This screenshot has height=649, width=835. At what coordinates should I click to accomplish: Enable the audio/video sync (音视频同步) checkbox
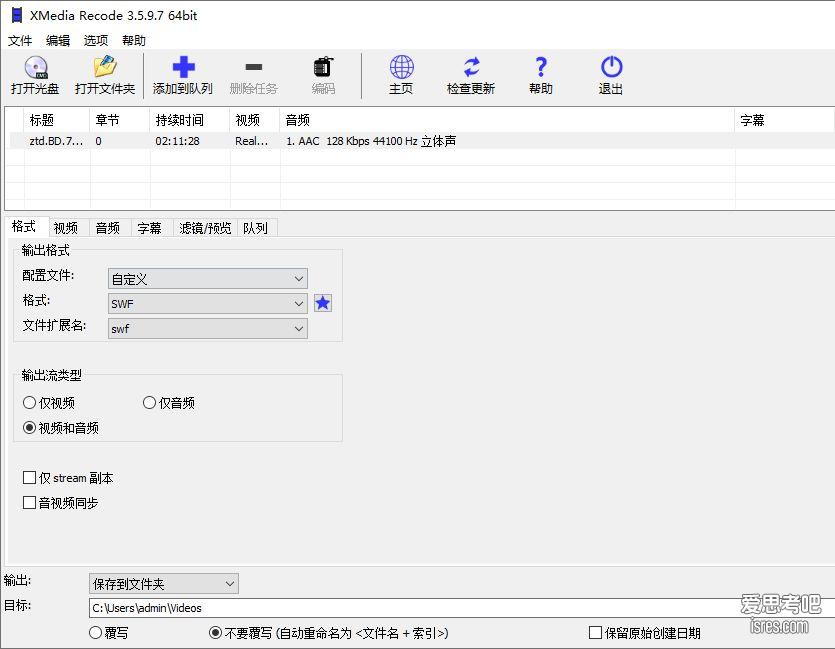pyautogui.click(x=29, y=503)
